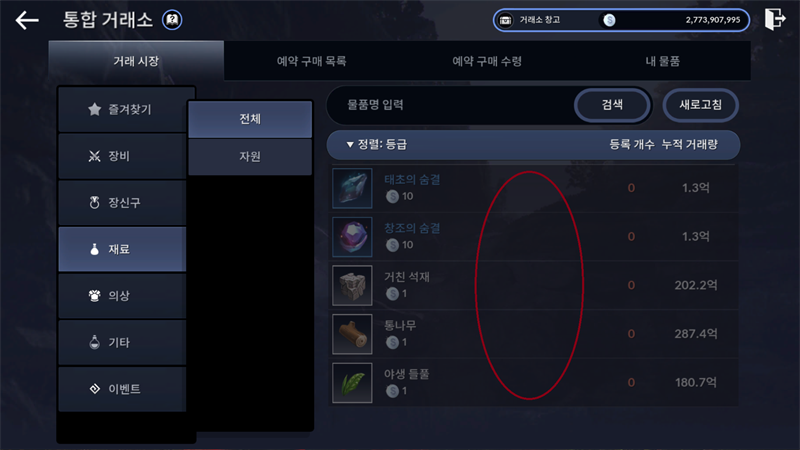Open the 거친 석재 stone item icon
The image size is (800, 450).
tap(352, 285)
